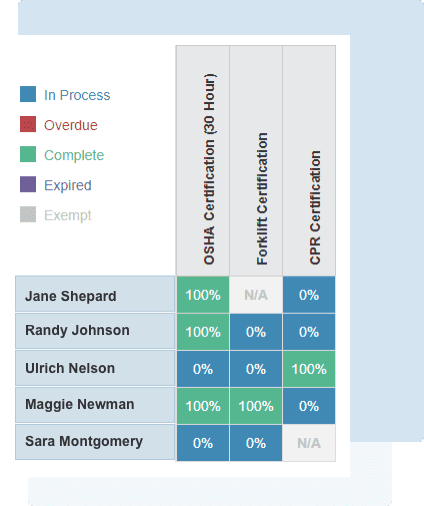The height and width of the screenshot is (506, 424).
Task: Click the red Overdue legend swatch
Action: coord(28,124)
